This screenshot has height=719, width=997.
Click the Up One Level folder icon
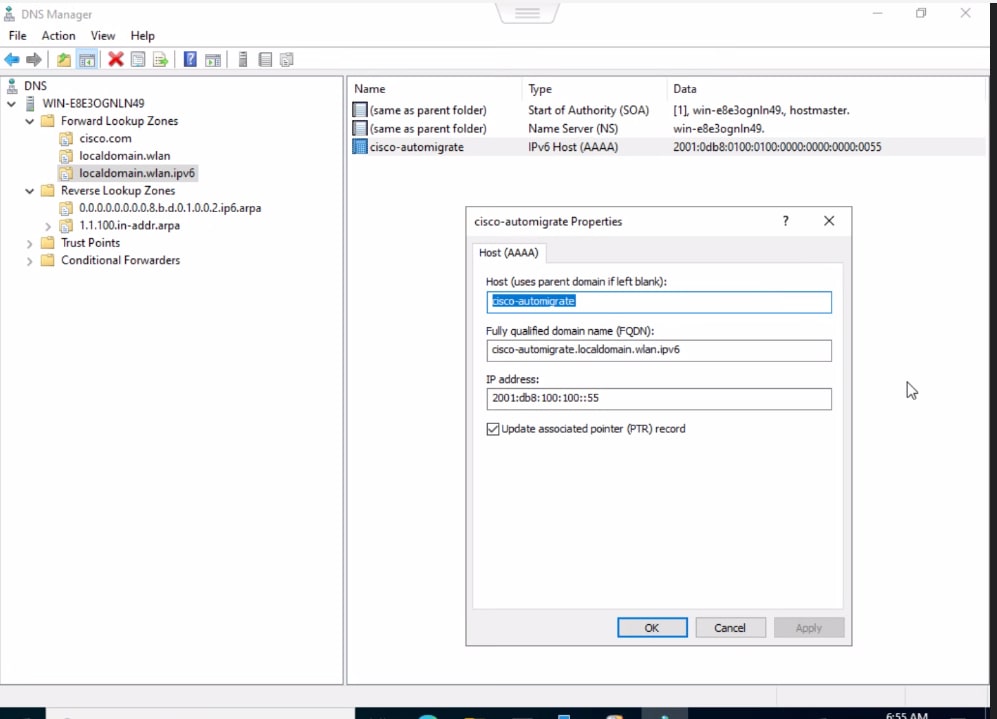click(x=62, y=59)
